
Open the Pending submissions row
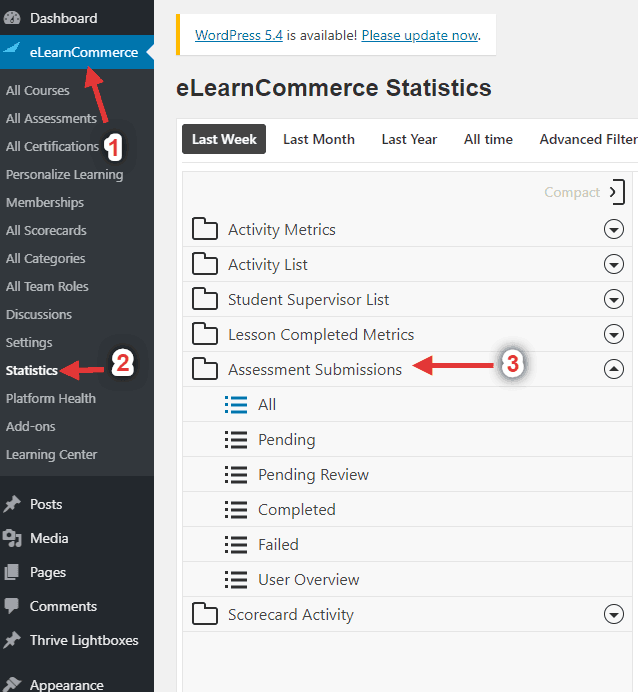click(407, 440)
